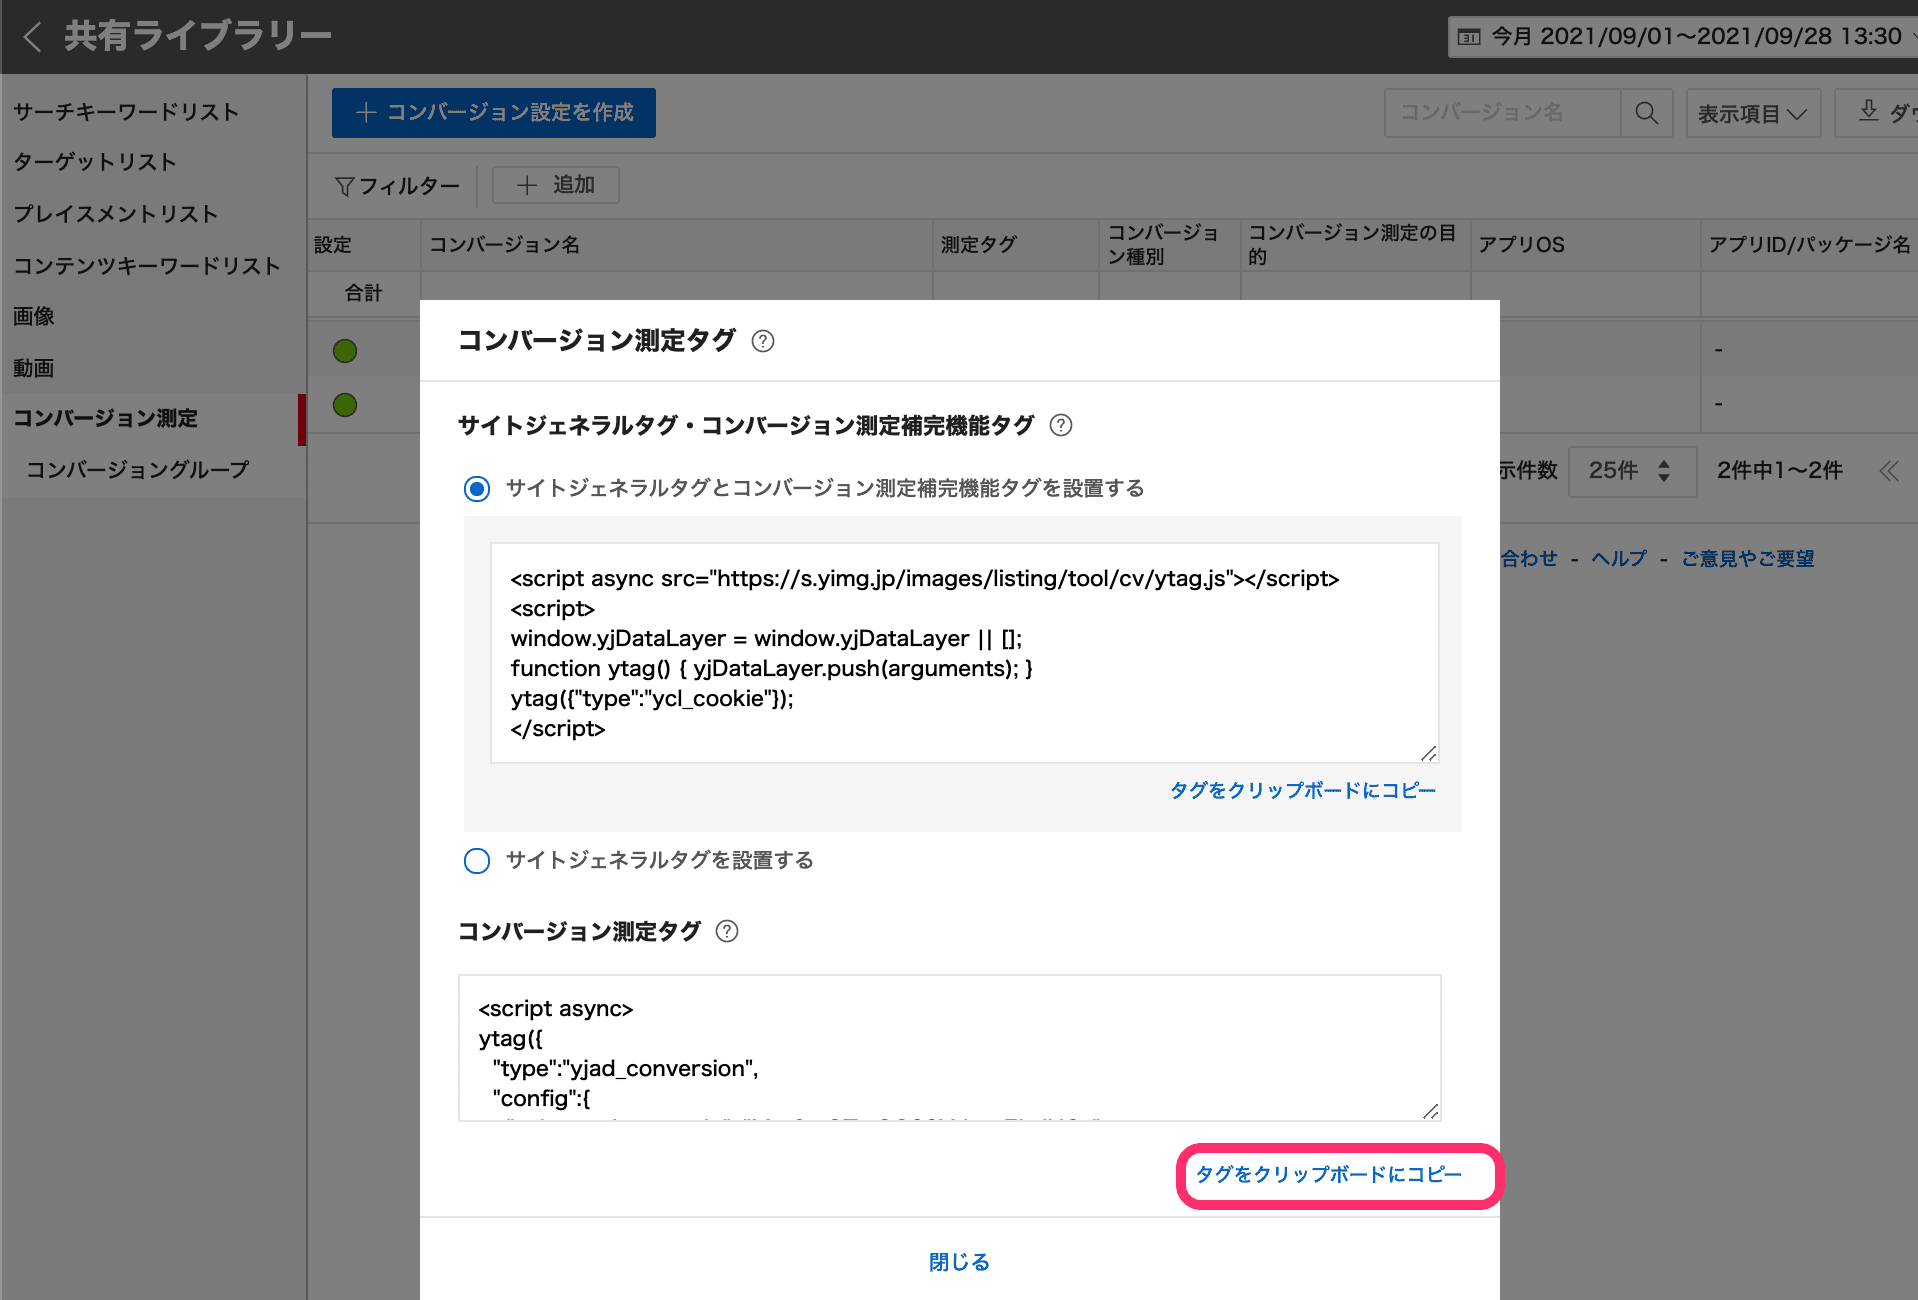This screenshot has height=1300, width=1918.
Task: Click resize handle of conversion tag textarea
Action: [1430, 1111]
